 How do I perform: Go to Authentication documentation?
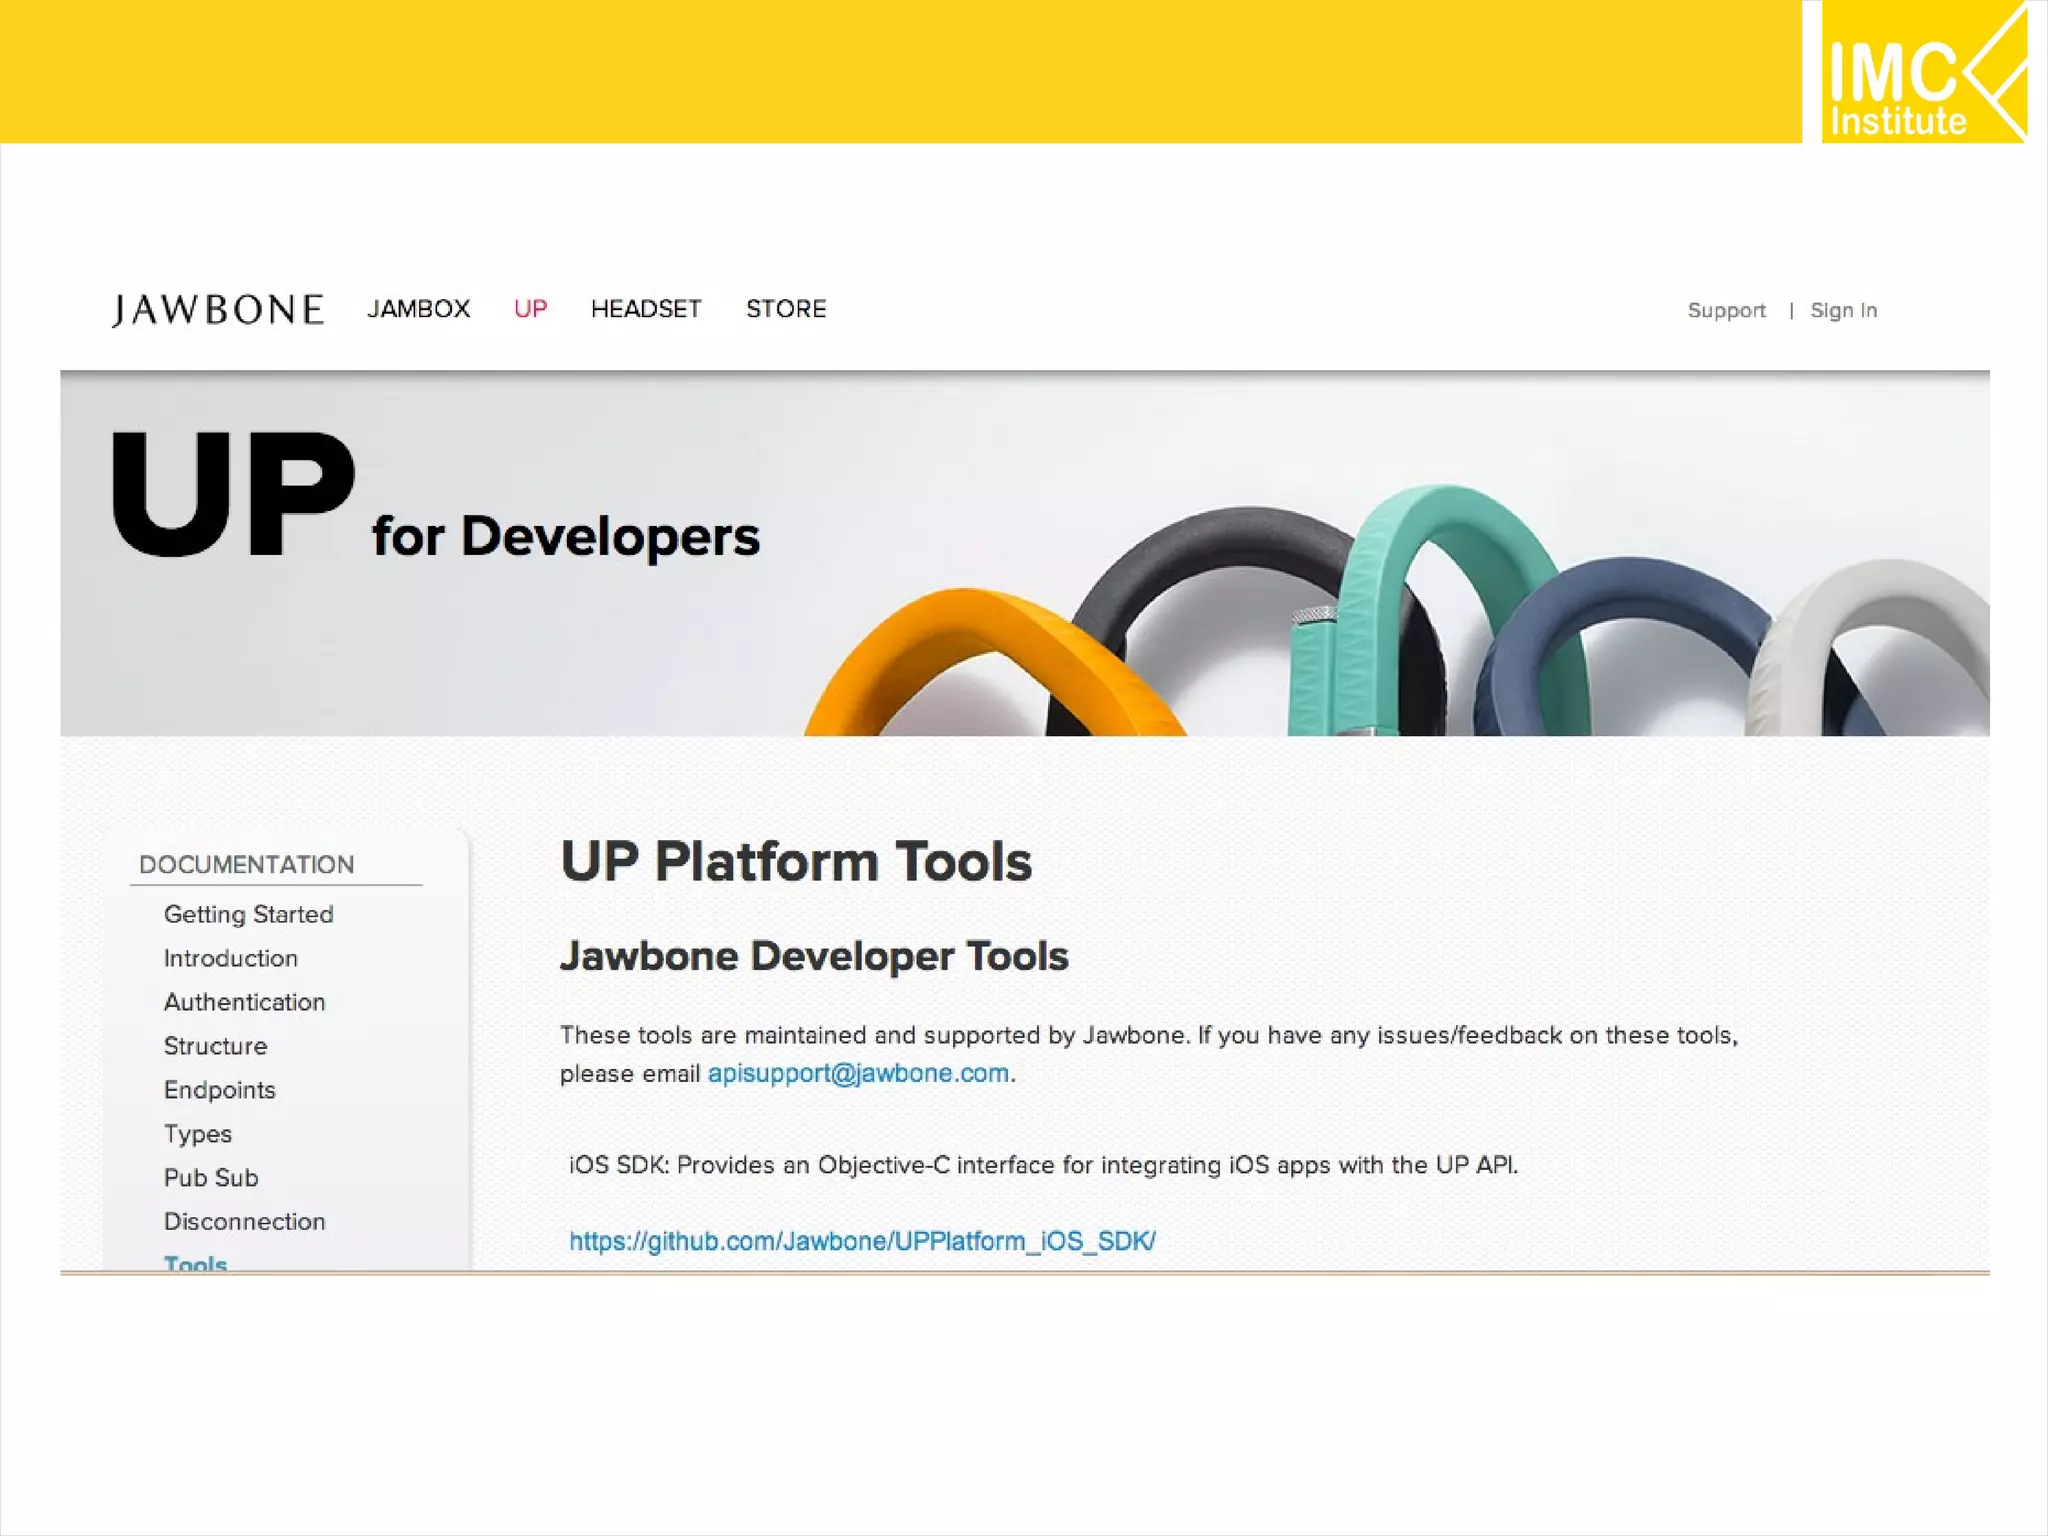(x=244, y=1002)
